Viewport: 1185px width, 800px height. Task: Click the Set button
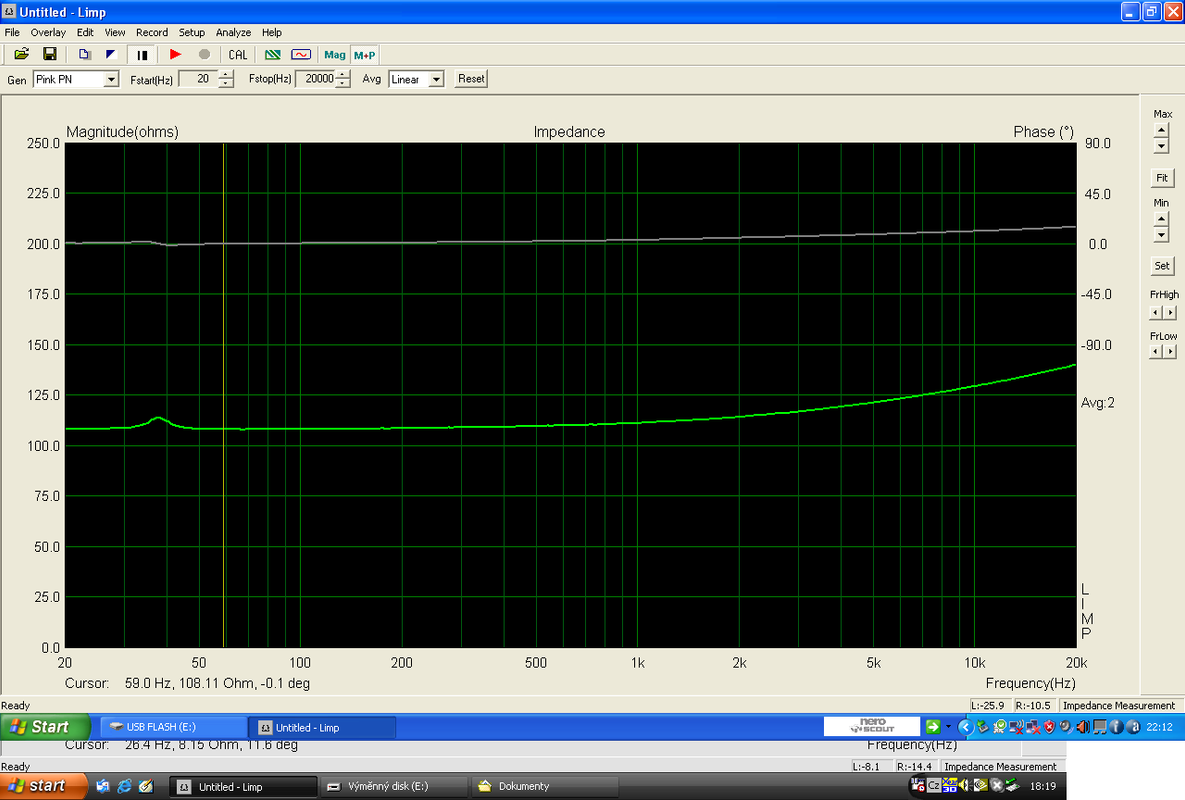click(1162, 266)
